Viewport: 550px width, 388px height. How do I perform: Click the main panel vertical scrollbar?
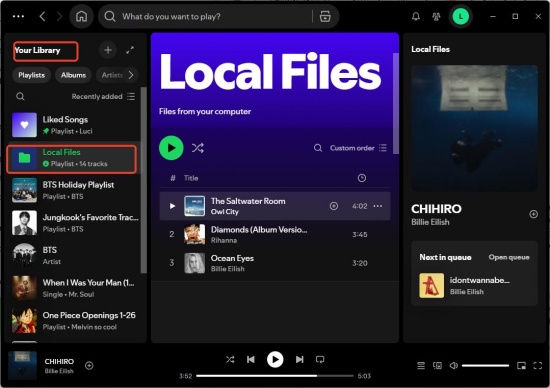(396, 103)
